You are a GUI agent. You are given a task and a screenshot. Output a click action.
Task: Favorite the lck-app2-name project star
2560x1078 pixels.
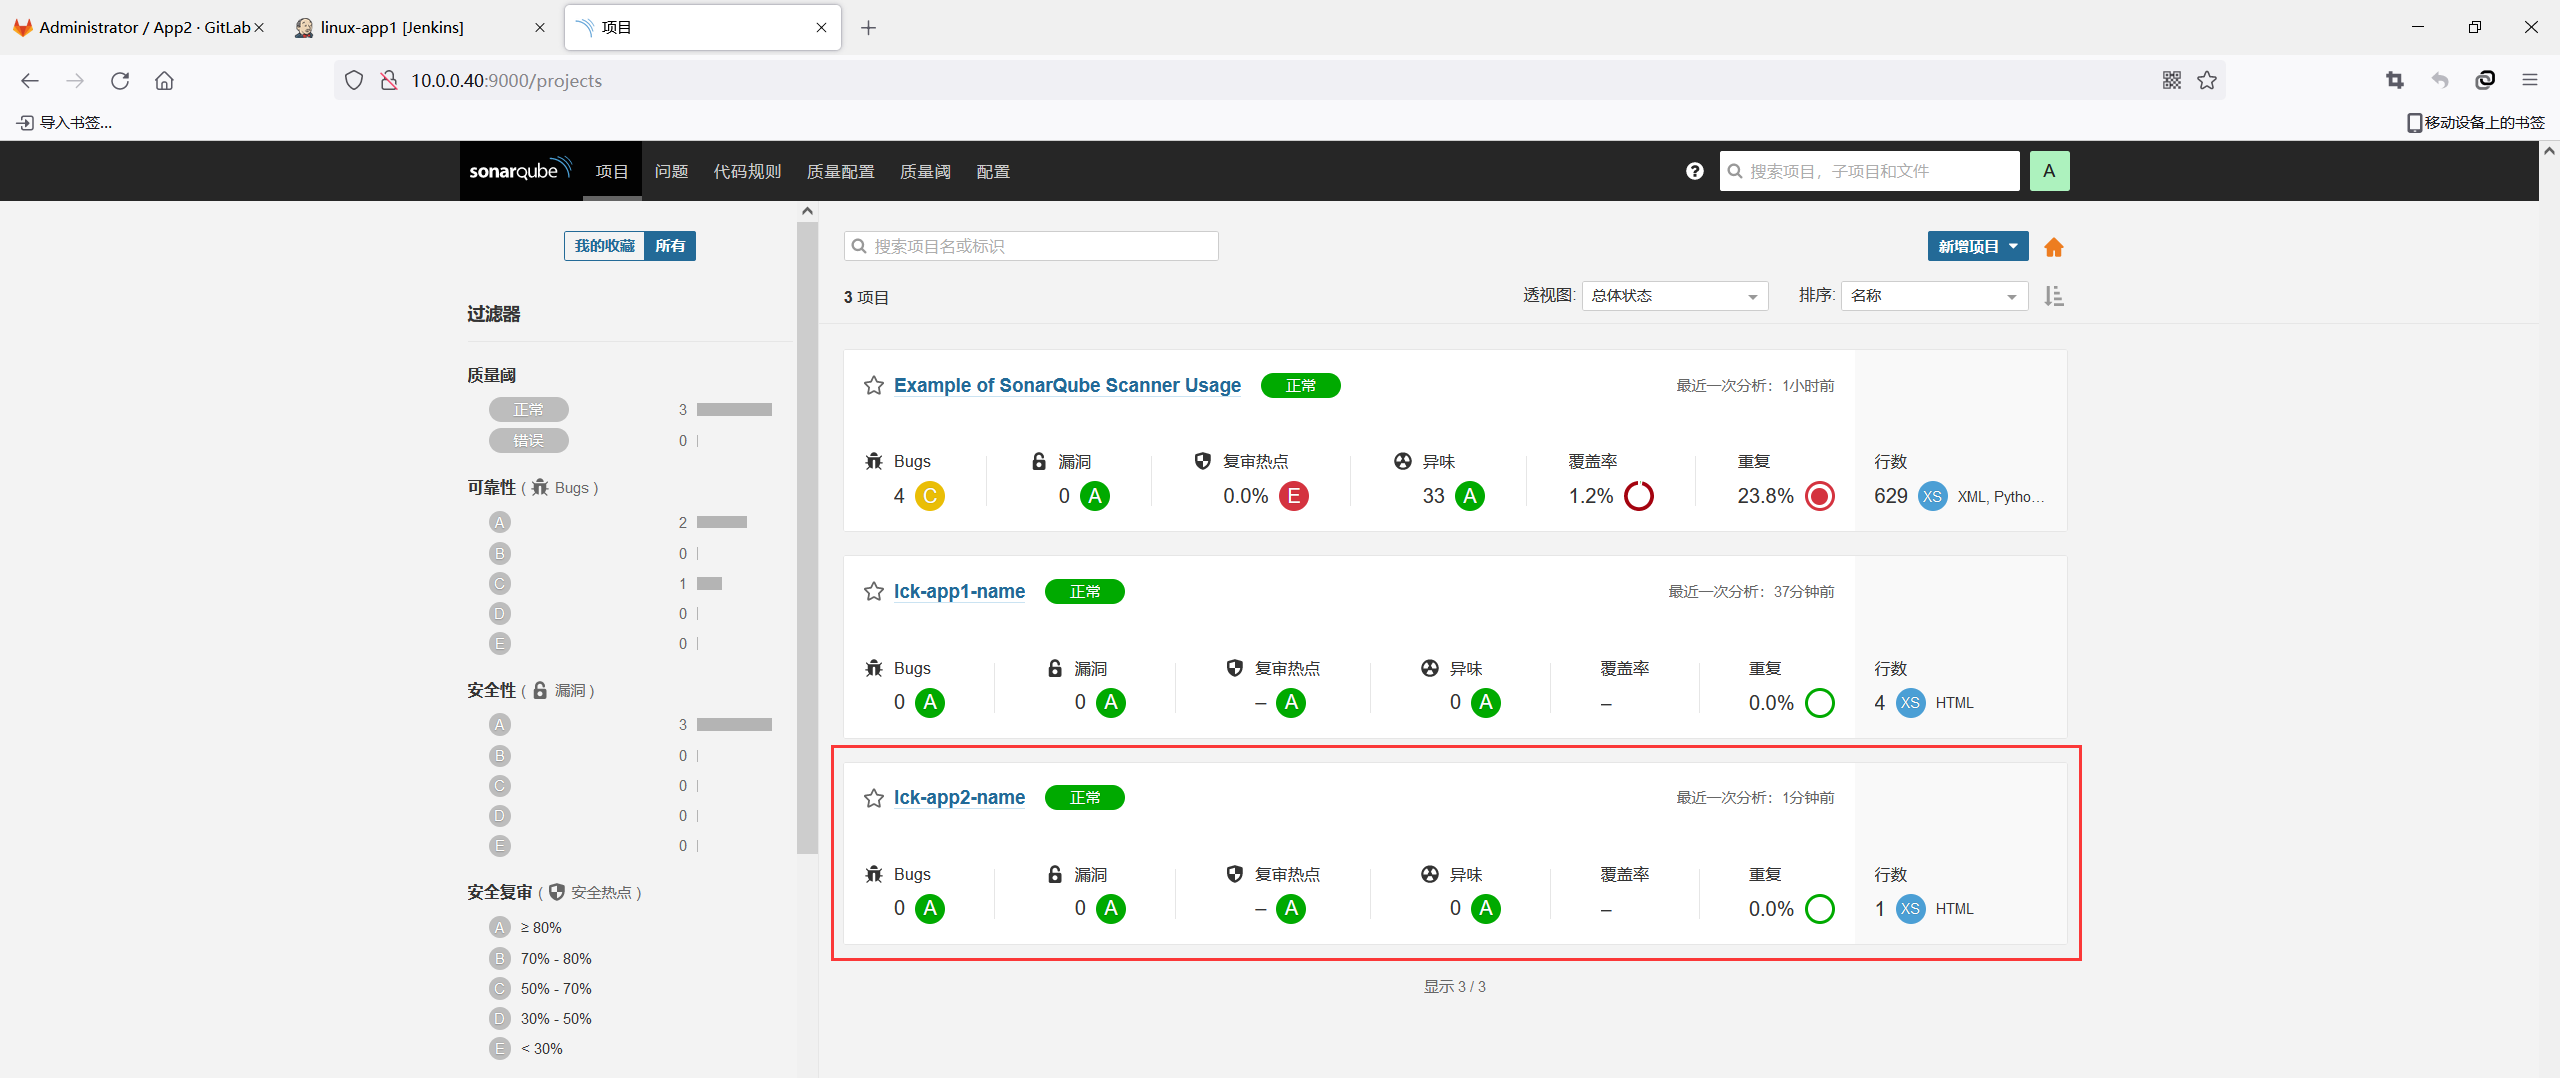tap(874, 798)
